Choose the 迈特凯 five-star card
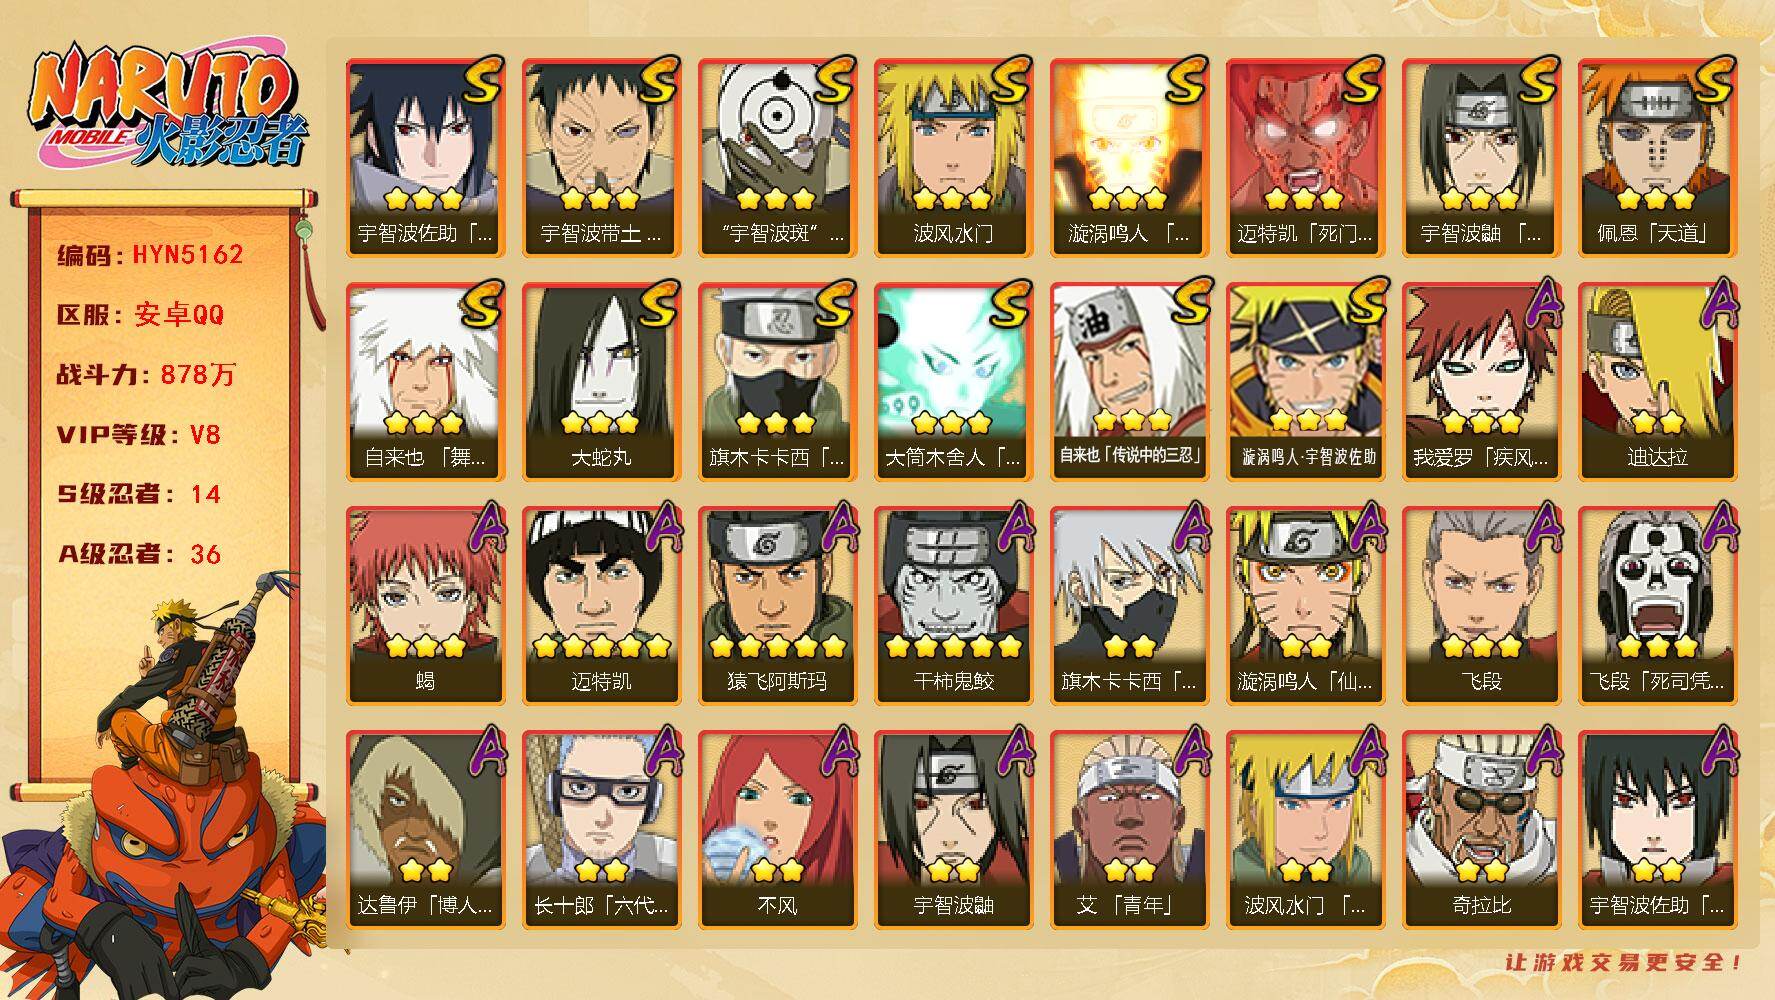The image size is (1775, 1000). click(601, 606)
